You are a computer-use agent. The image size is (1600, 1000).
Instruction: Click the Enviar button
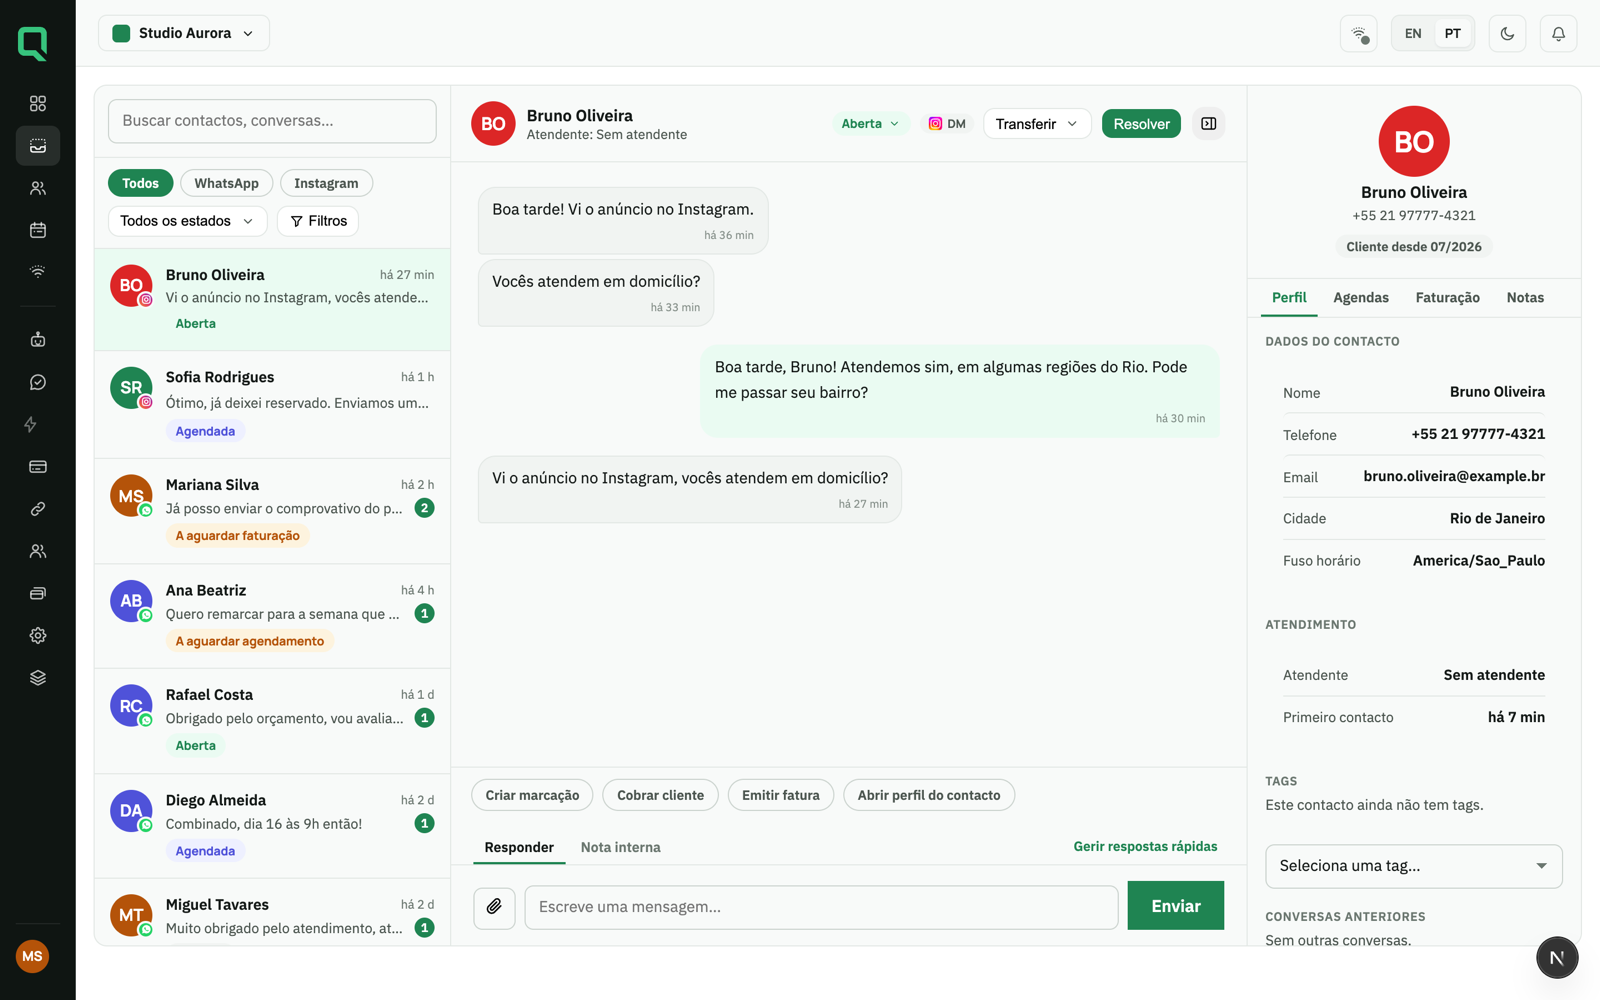tap(1175, 906)
